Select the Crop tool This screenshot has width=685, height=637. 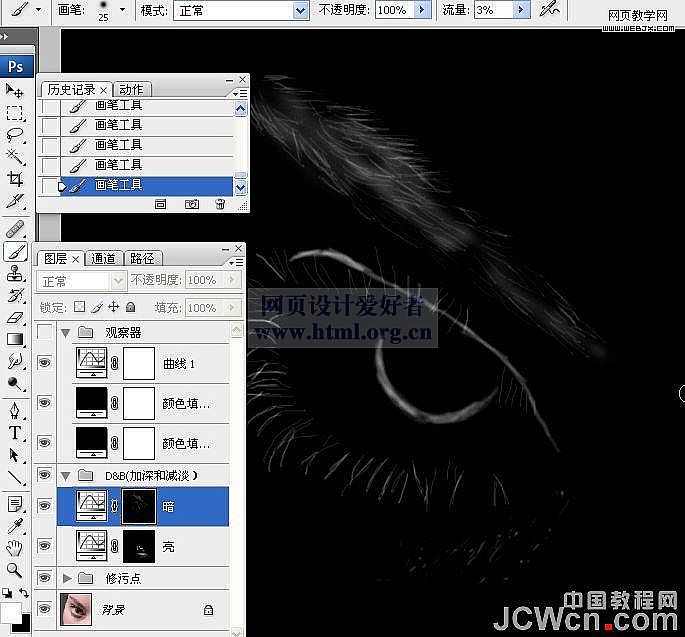[x=14, y=179]
